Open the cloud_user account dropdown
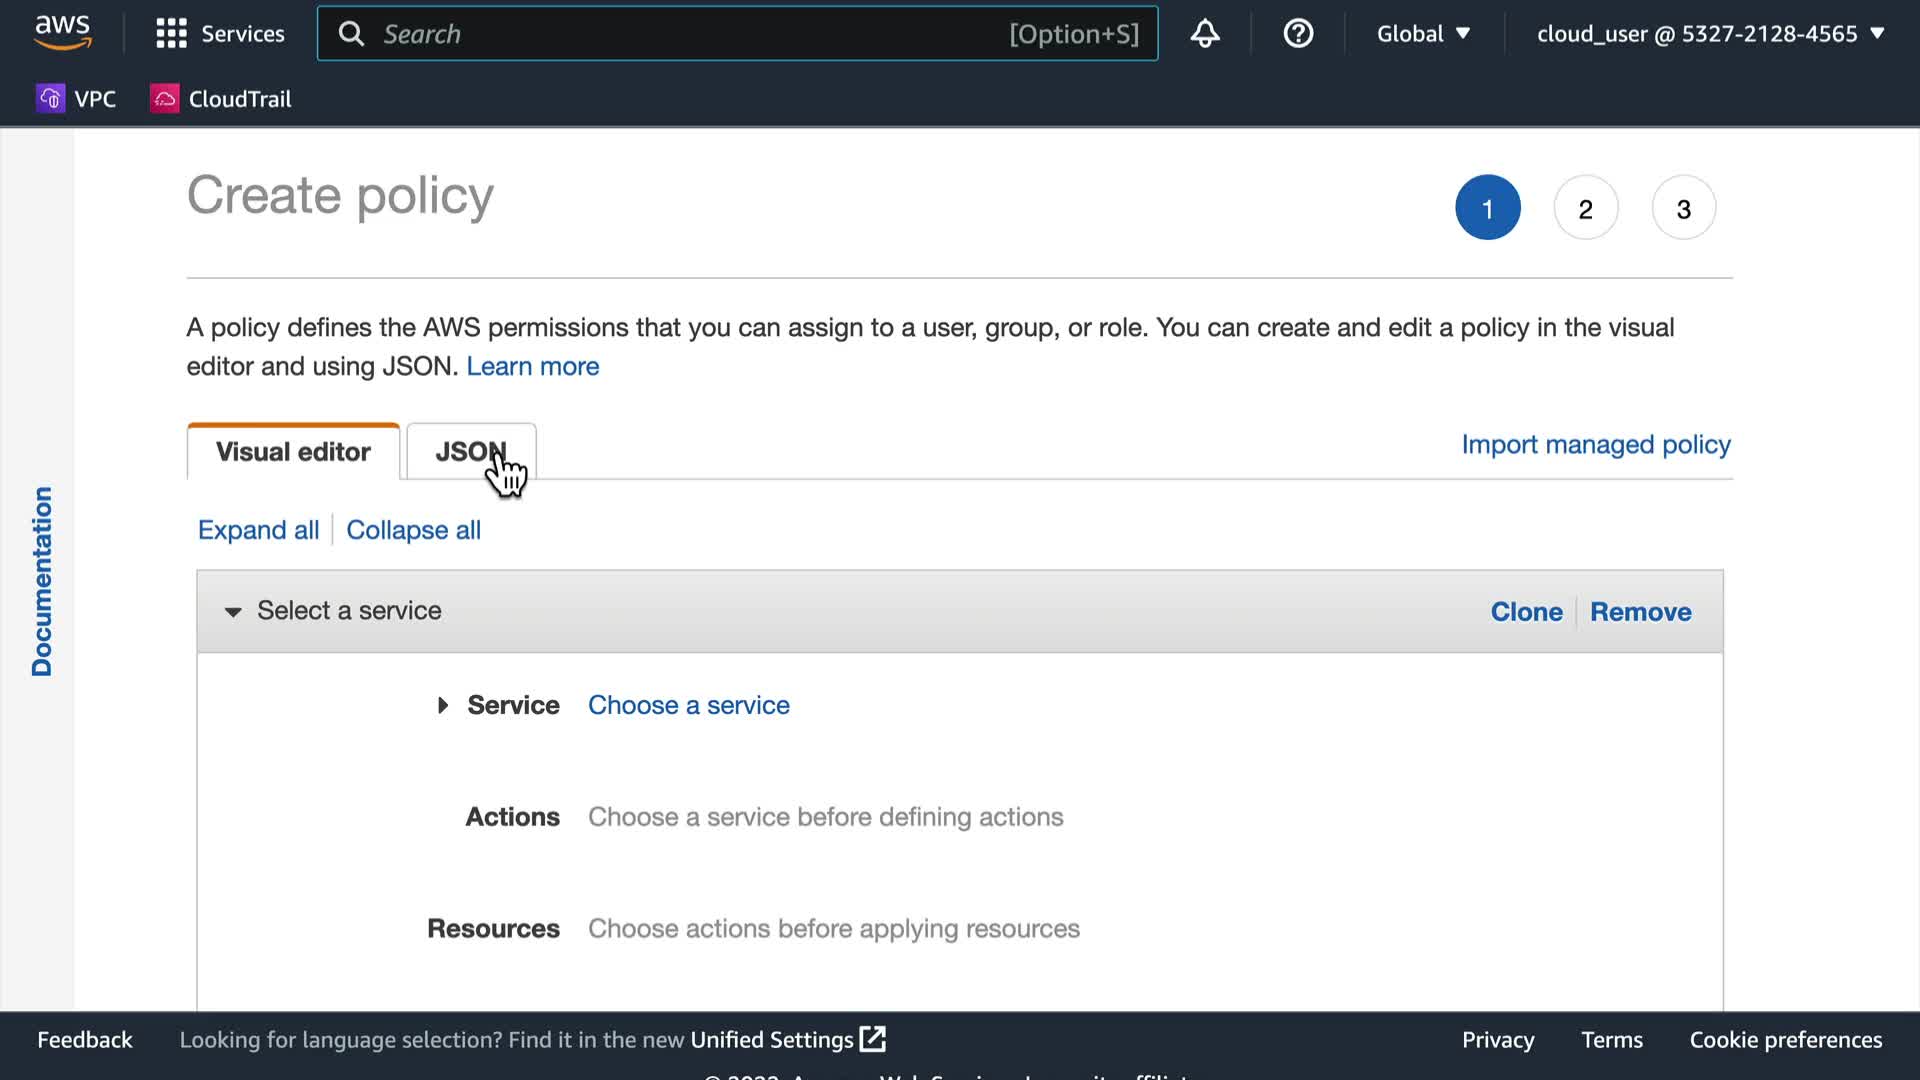 click(1710, 34)
